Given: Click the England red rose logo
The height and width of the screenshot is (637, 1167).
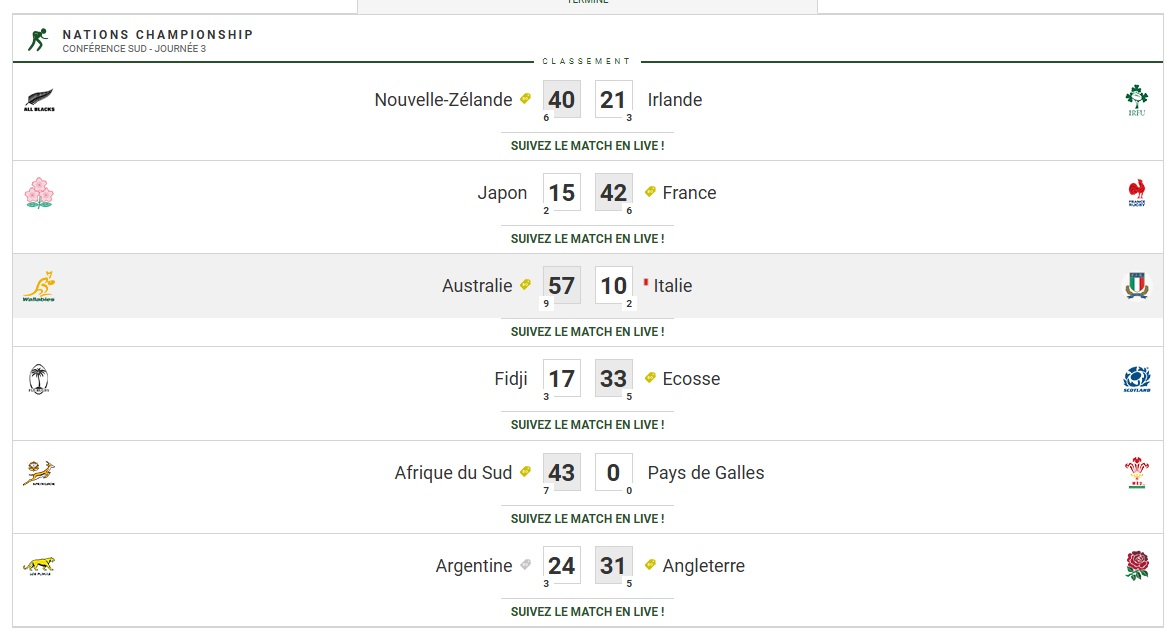Looking at the screenshot, I should coord(1136,566).
